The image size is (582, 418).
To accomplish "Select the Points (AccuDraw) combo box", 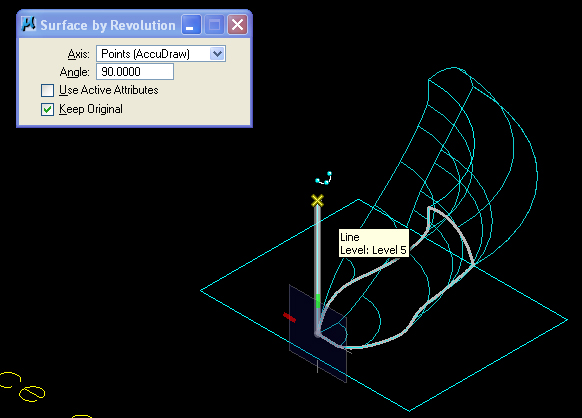I will pos(161,54).
